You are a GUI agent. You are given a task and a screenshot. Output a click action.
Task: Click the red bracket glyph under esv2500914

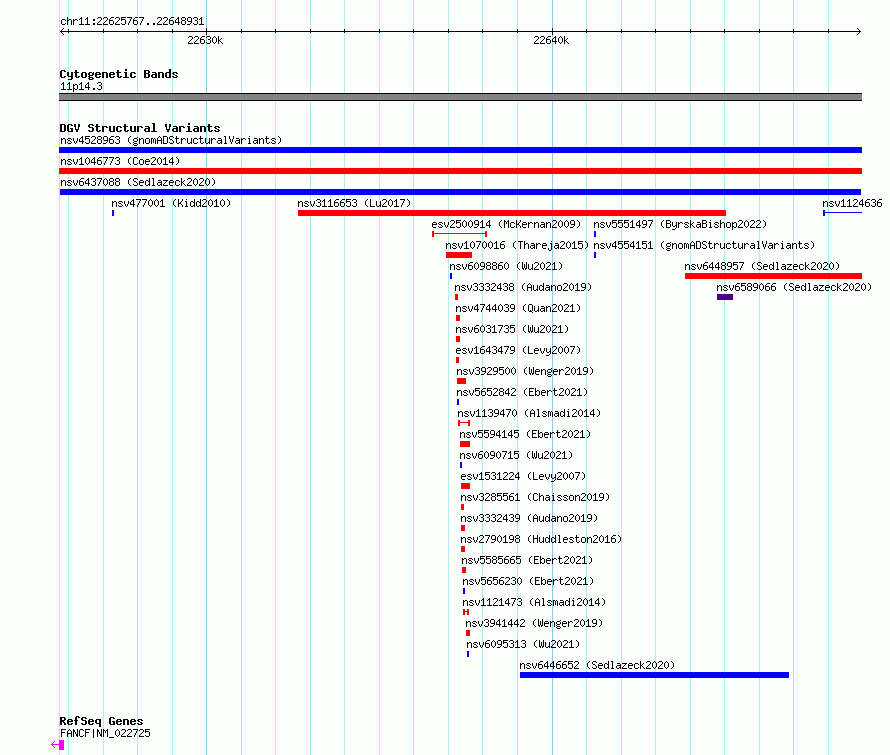pos(459,234)
